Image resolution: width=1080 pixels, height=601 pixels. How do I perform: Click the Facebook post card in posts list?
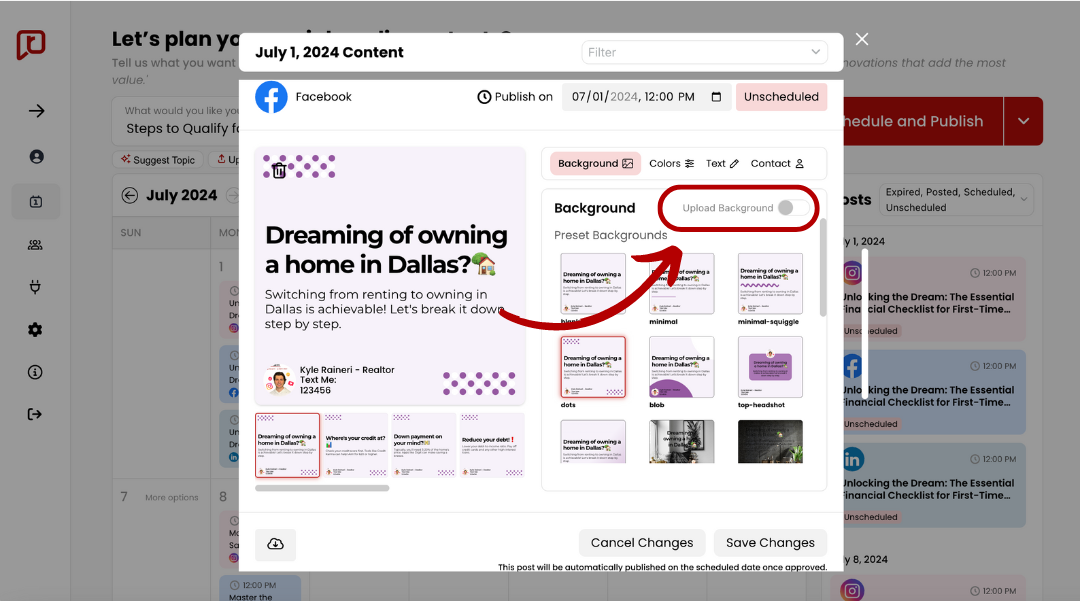(x=934, y=392)
